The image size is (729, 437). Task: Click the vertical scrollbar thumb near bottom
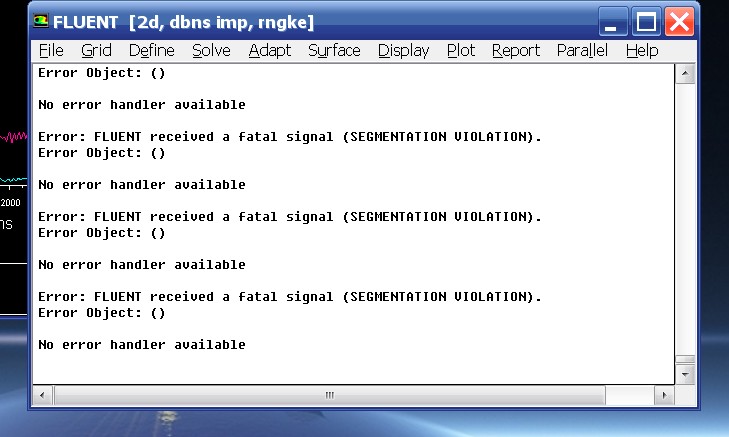tap(685, 360)
